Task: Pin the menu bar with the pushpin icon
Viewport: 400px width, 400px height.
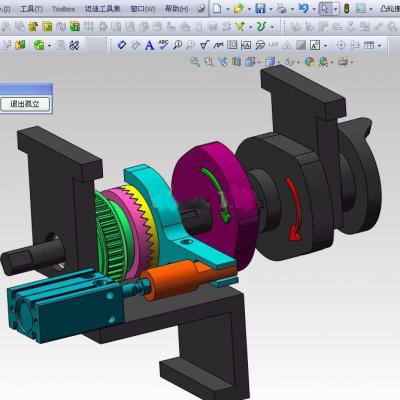Action: tap(201, 9)
